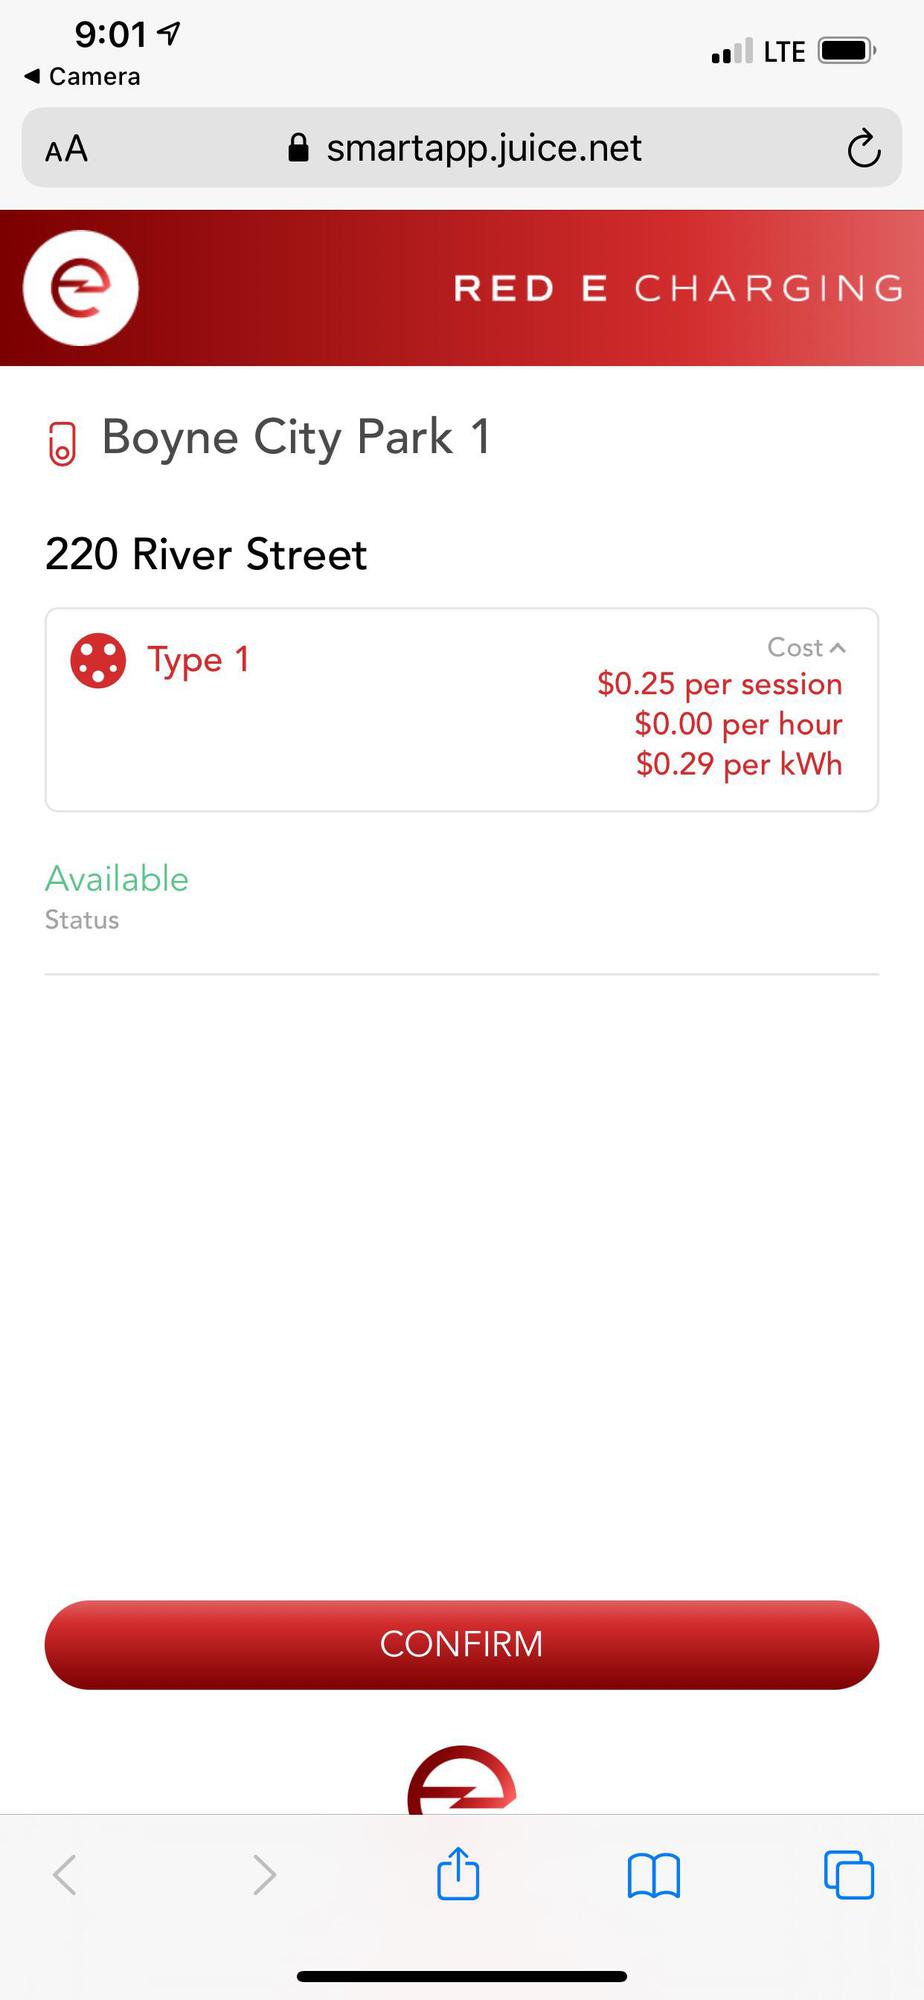
Task: Open Safari share sheet icon
Action: (458, 1874)
